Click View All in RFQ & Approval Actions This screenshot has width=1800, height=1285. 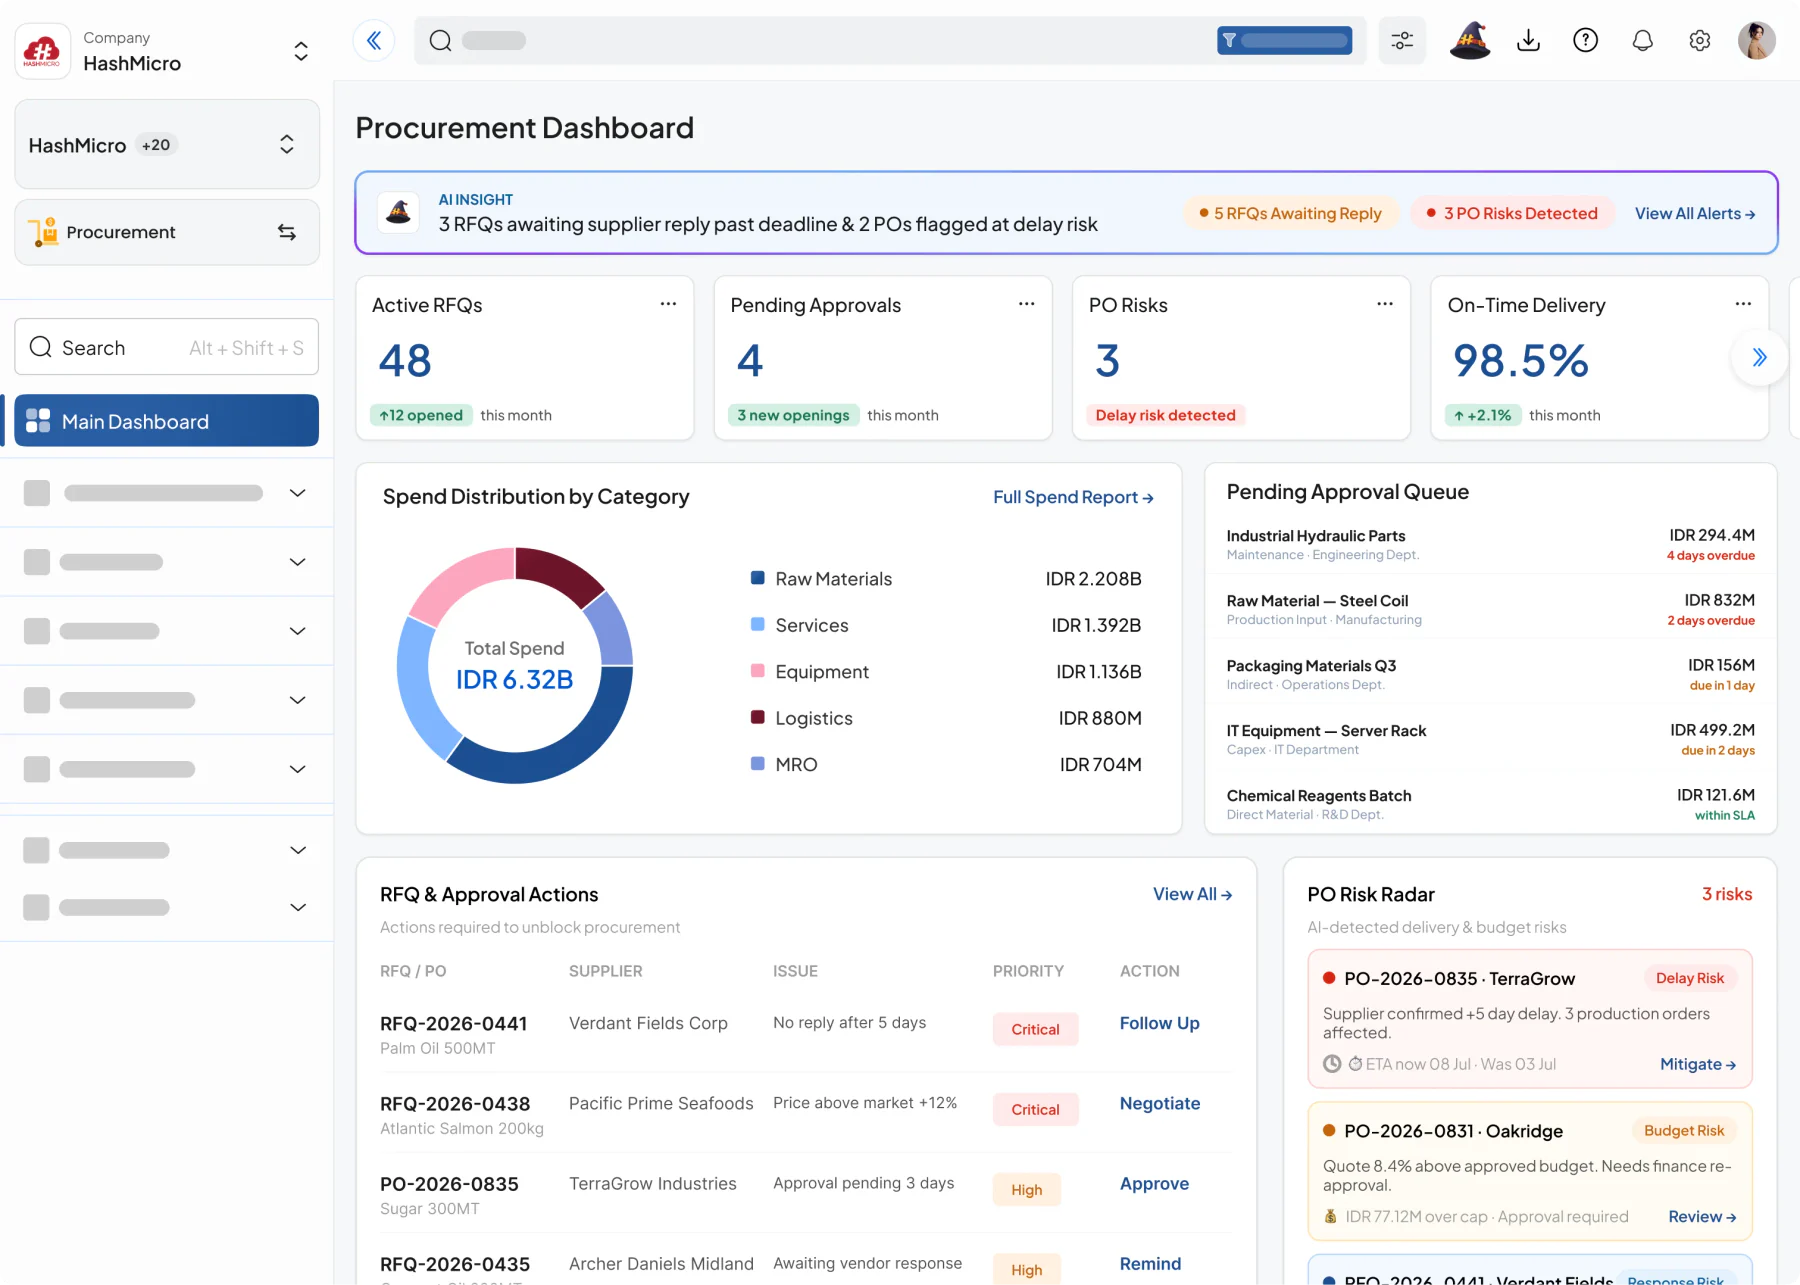coord(1192,894)
